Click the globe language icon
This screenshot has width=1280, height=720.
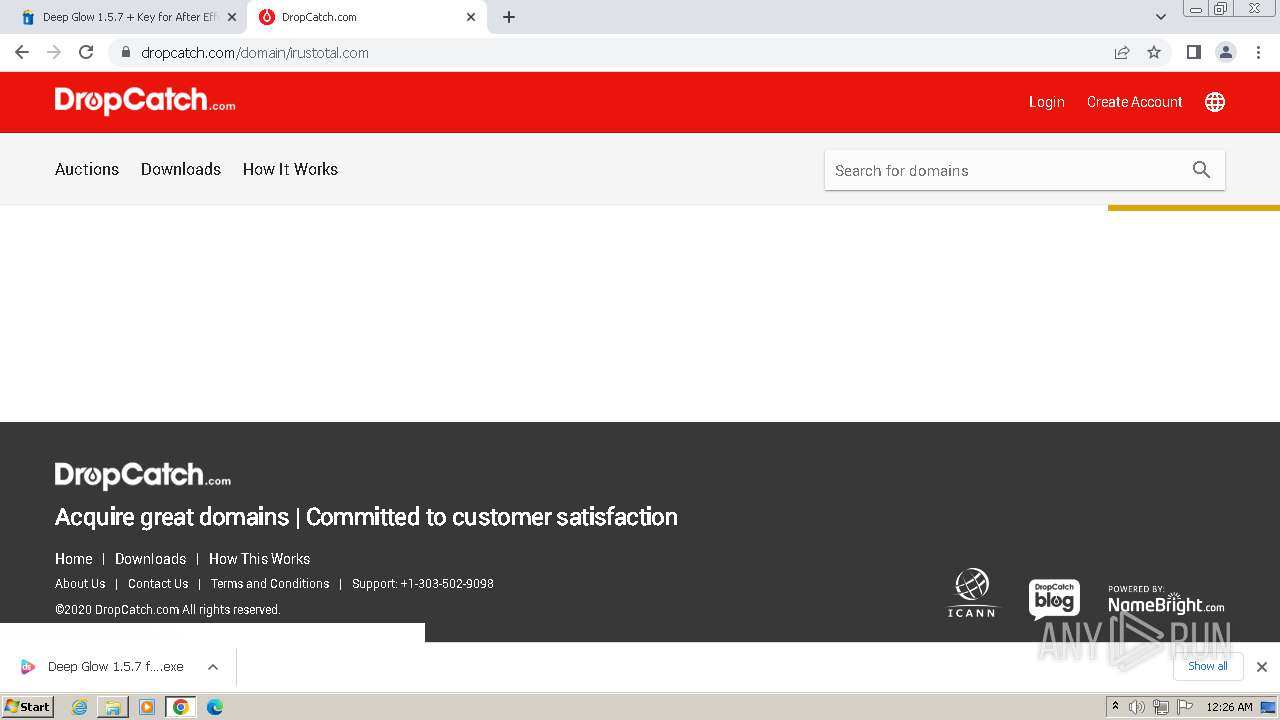point(1215,102)
